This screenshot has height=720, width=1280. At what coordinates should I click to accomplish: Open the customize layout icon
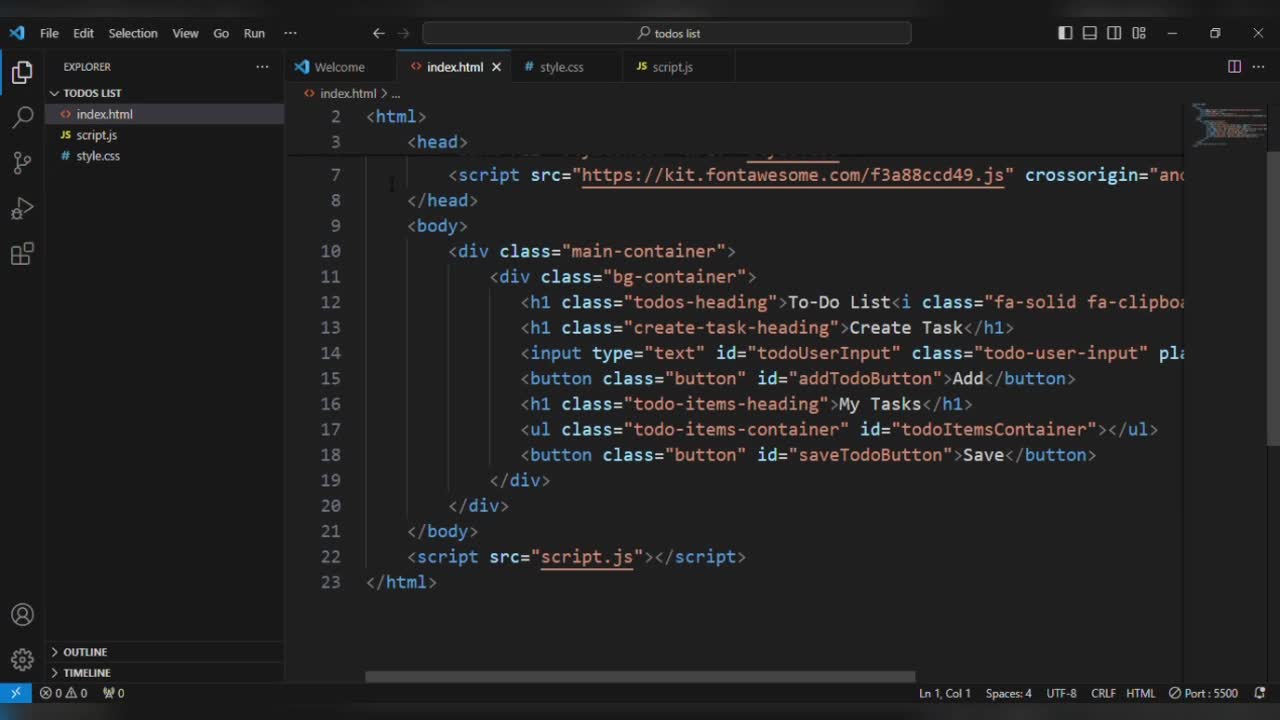[x=1139, y=33]
